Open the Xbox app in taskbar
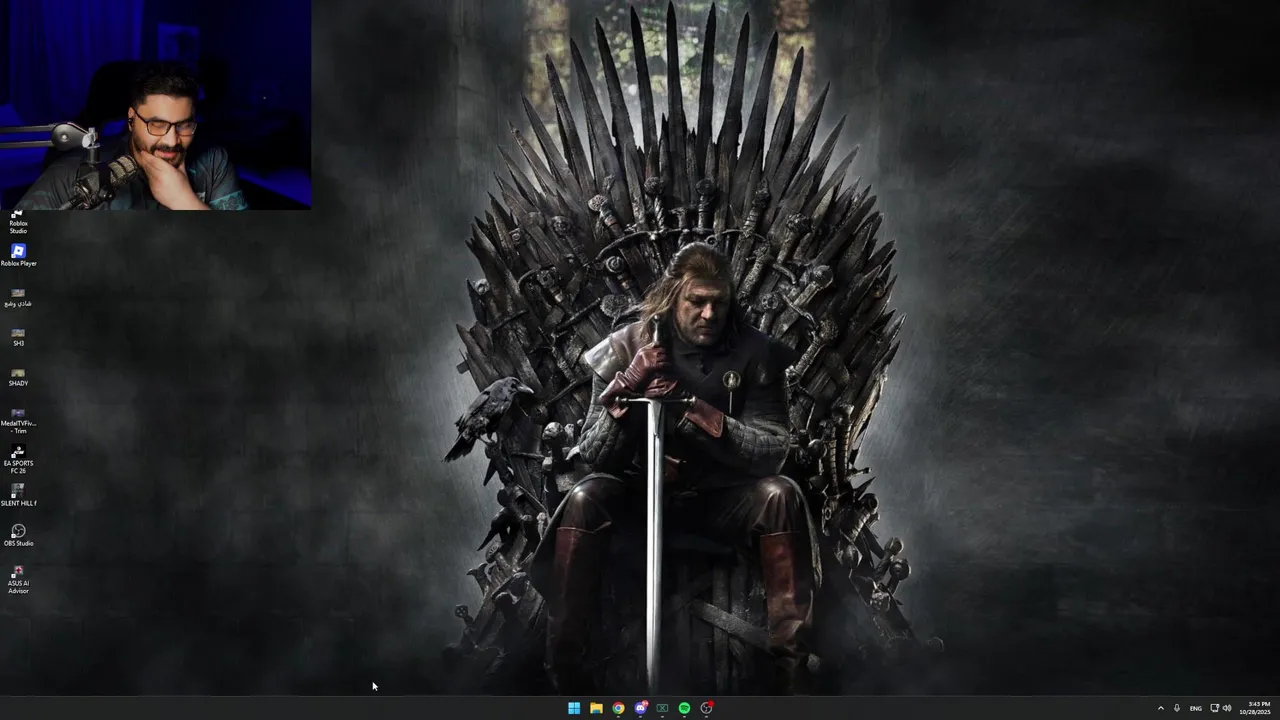The image size is (1280, 720). [662, 708]
